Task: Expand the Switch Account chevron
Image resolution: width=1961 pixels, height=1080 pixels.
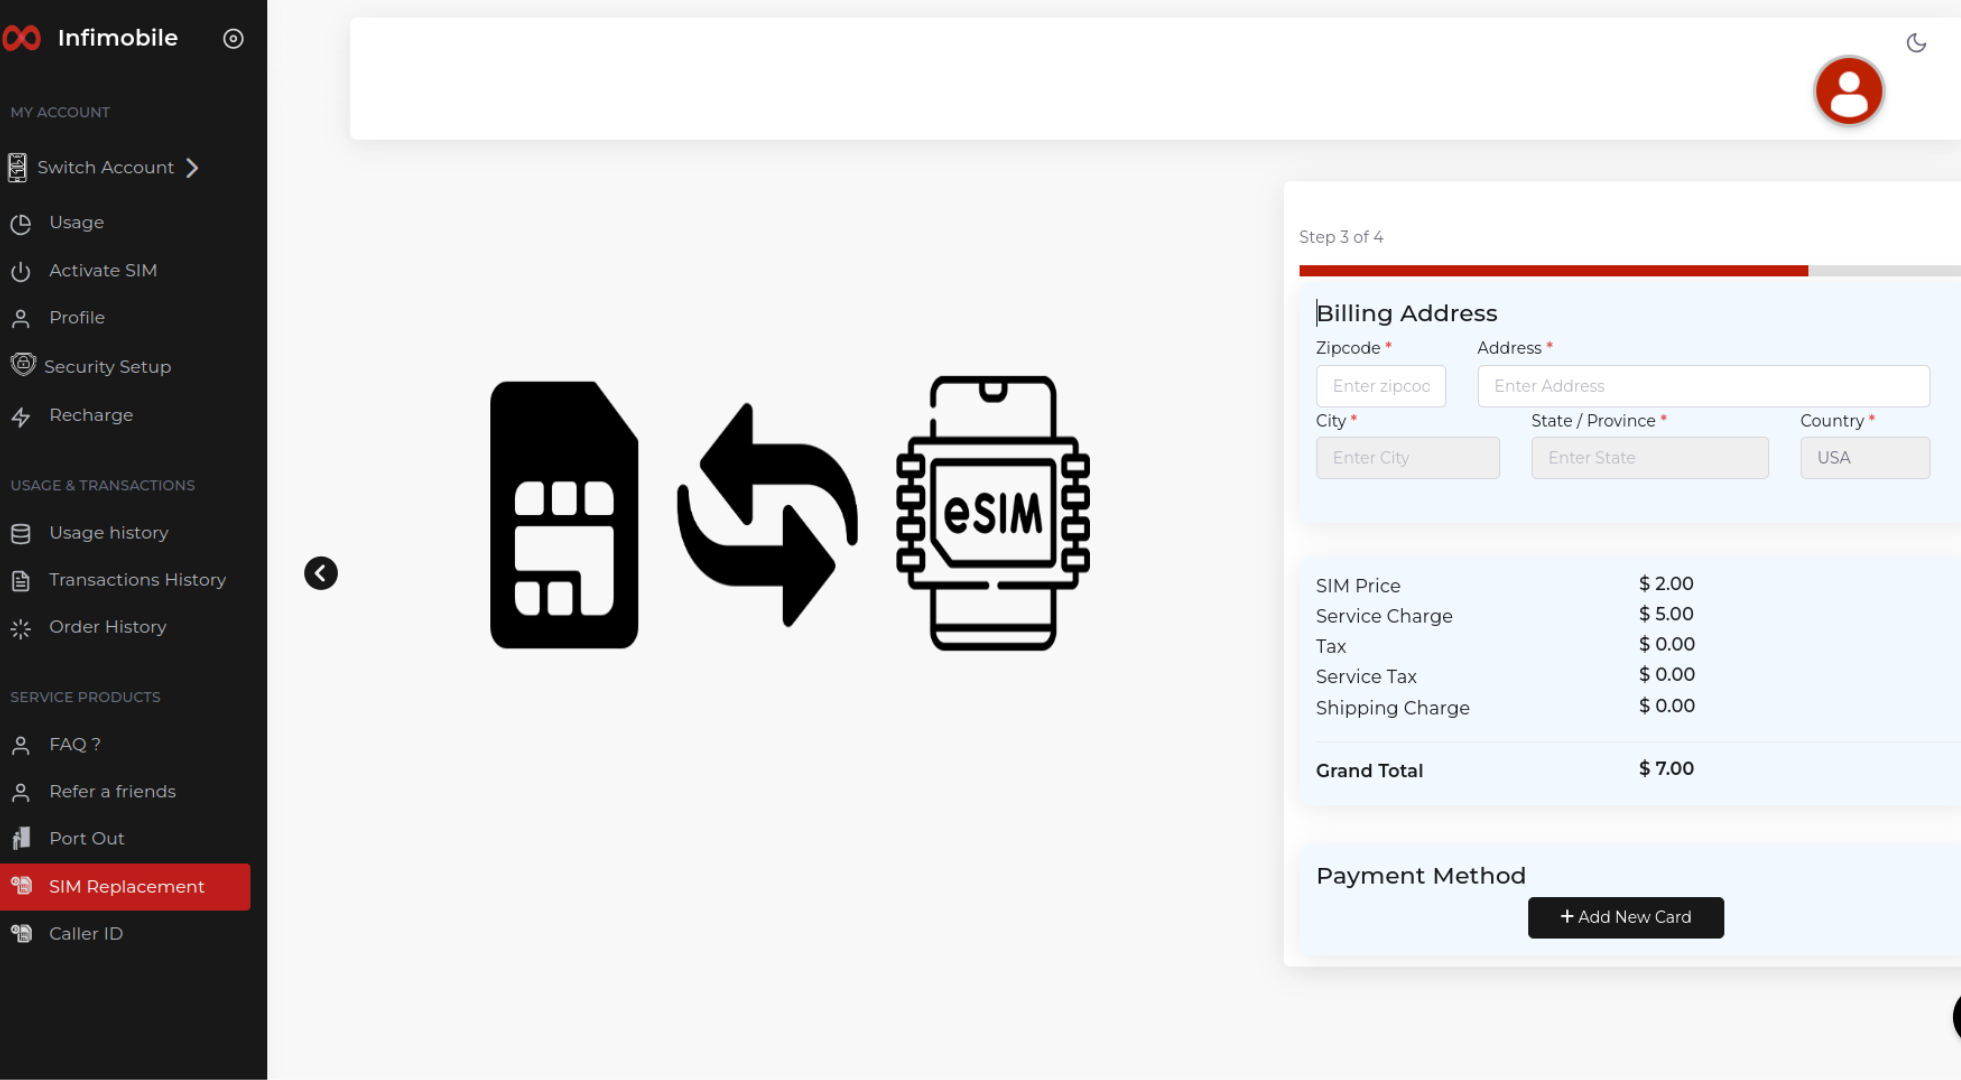Action: click(193, 168)
